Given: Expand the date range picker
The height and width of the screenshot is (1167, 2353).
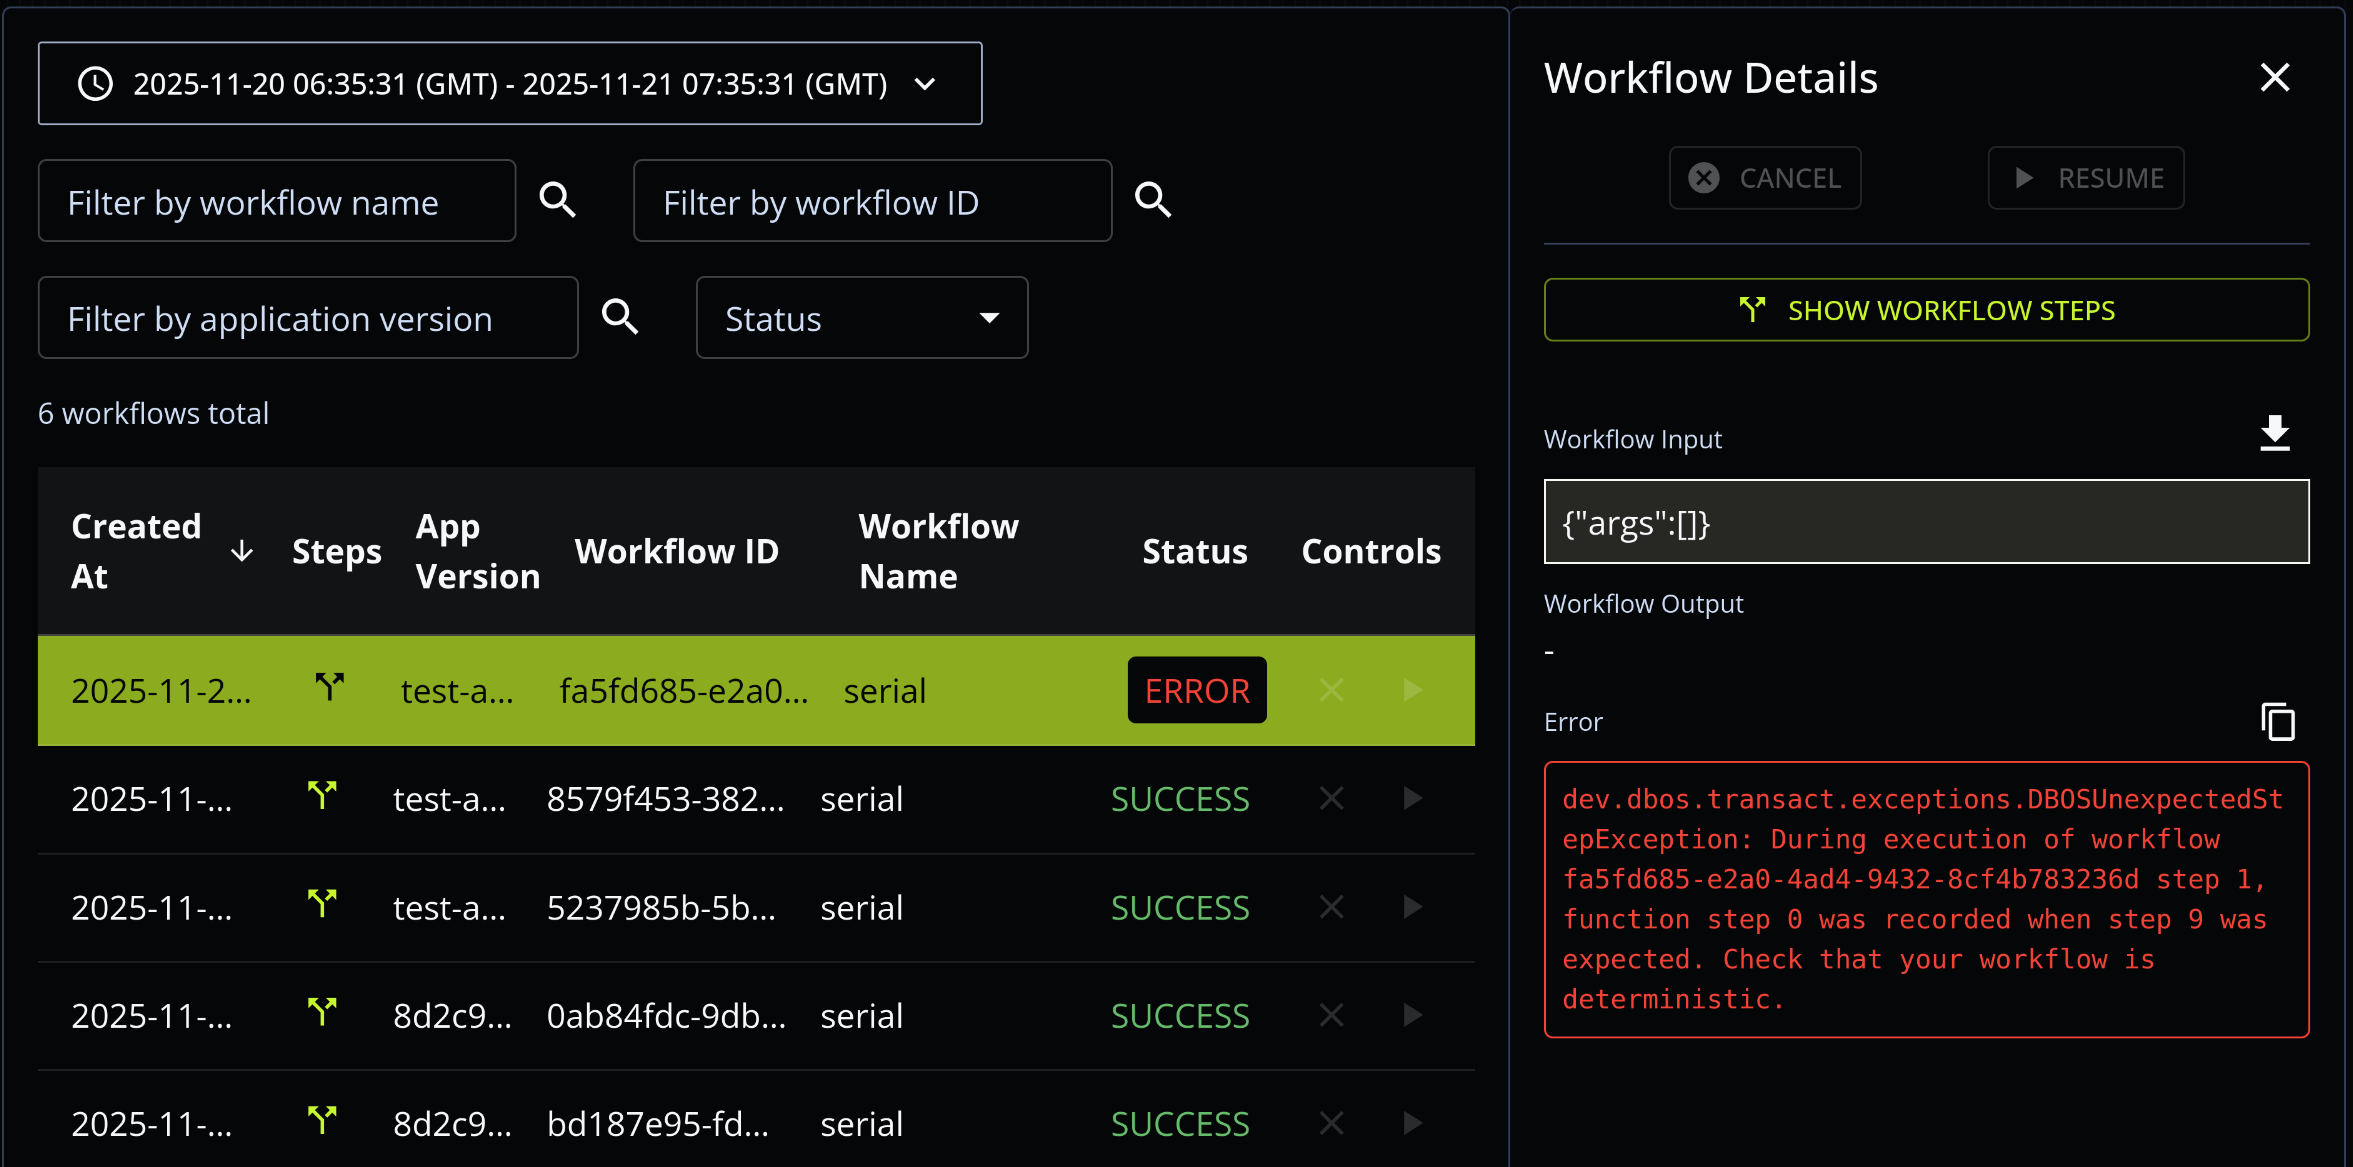Looking at the screenshot, I should click(510, 84).
